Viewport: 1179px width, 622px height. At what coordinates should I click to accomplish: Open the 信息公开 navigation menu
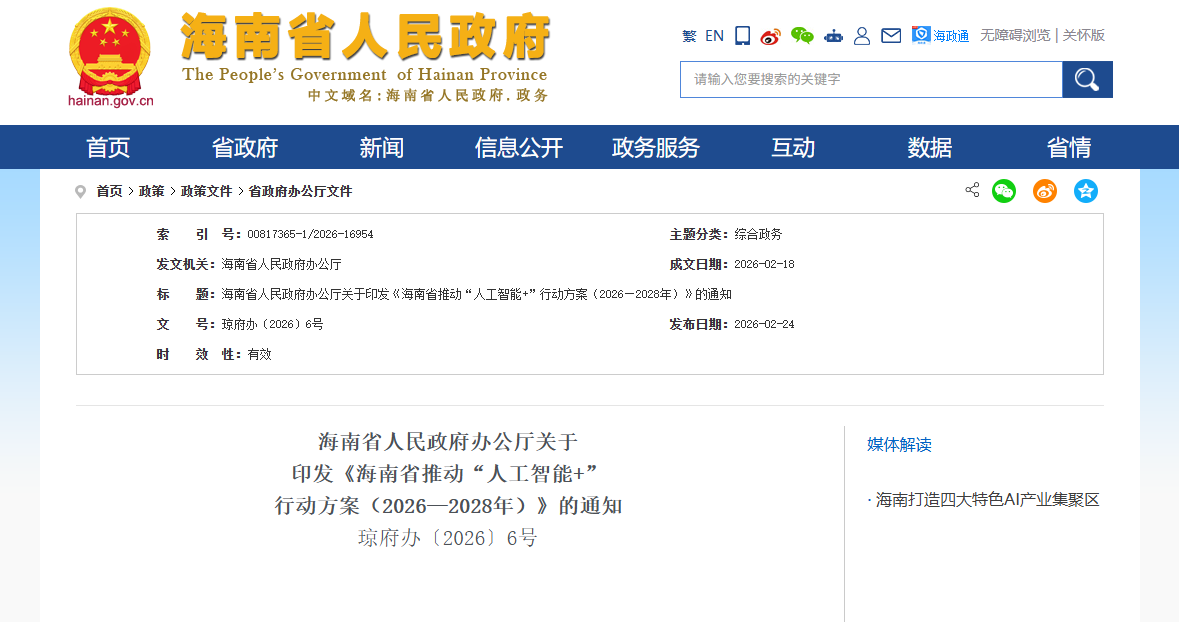pyautogui.click(x=518, y=147)
